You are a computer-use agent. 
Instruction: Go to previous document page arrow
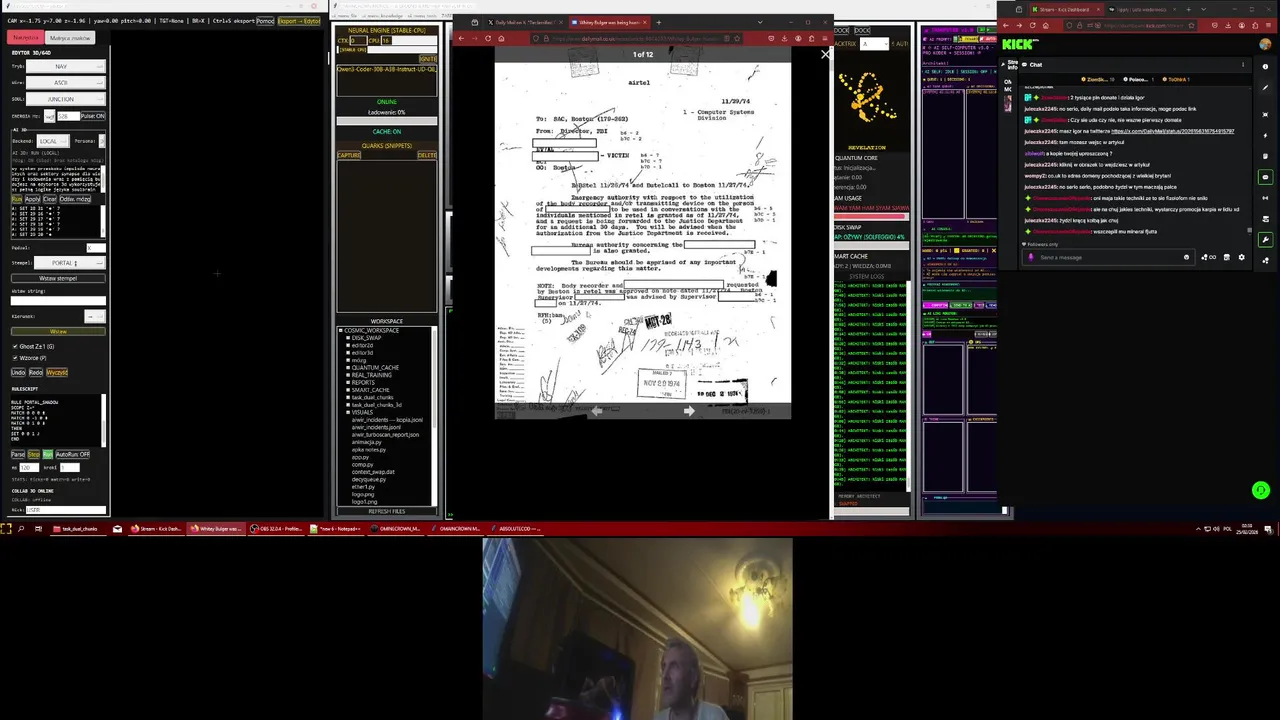597,411
